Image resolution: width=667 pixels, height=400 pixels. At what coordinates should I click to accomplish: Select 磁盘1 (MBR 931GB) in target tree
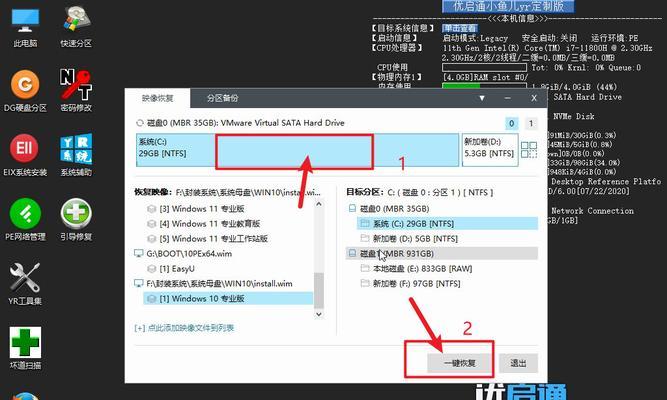tap(442, 254)
